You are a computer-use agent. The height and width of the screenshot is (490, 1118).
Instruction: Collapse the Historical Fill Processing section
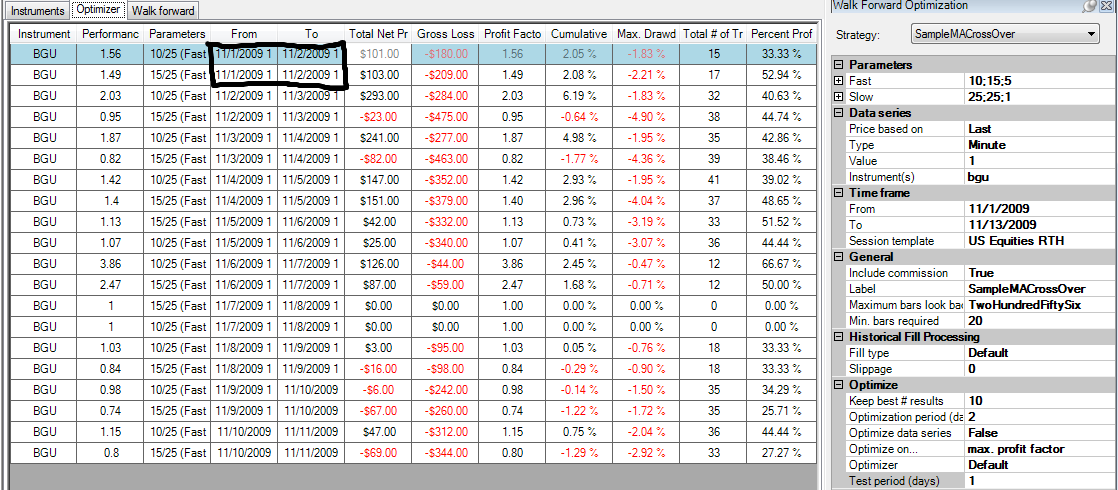click(838, 337)
